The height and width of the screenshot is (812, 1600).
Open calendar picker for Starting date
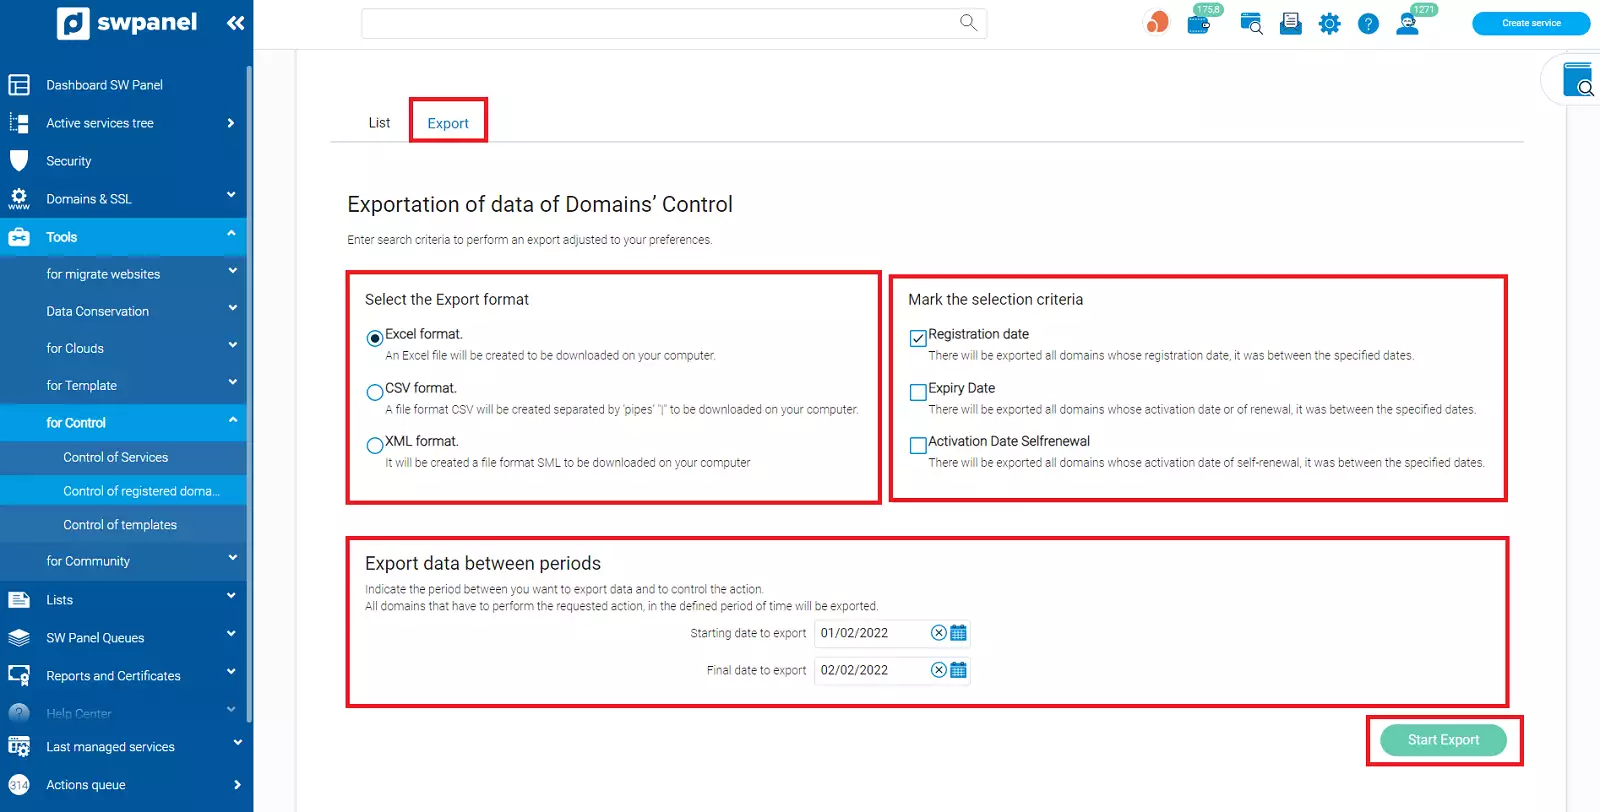click(x=958, y=633)
